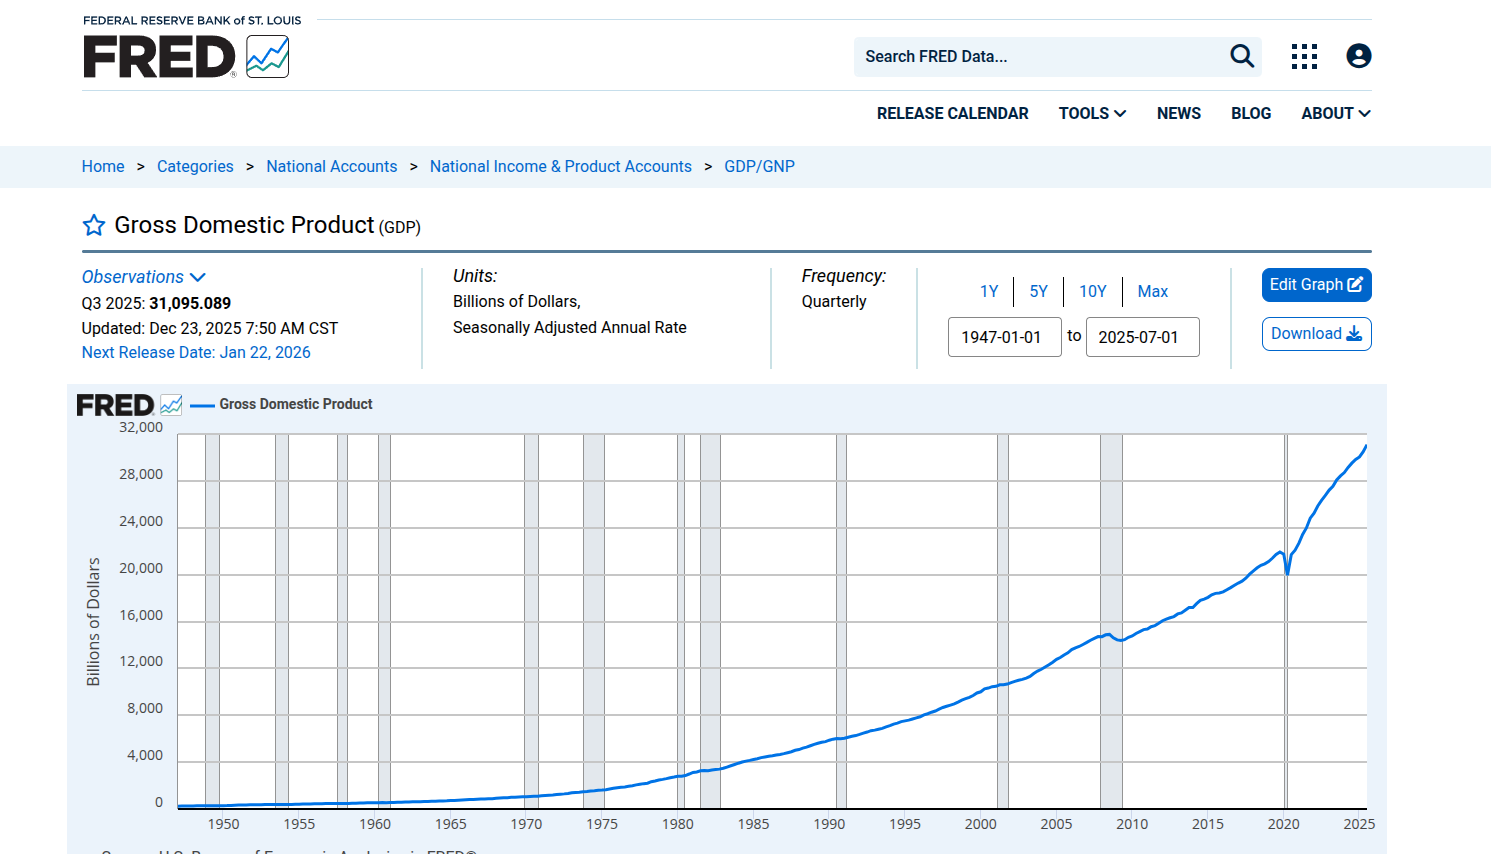1491x854 pixels.
Task: Click the small FRED chart logo in graph
Action: pos(130,405)
